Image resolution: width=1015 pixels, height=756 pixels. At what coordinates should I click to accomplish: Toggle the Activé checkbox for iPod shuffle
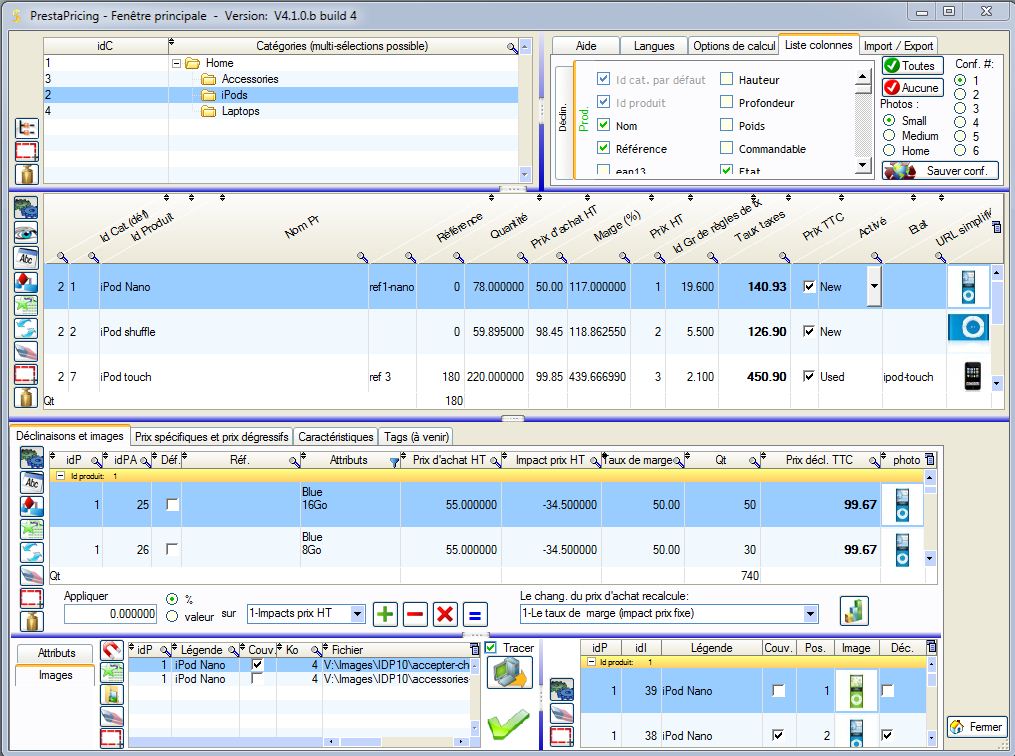pos(809,331)
